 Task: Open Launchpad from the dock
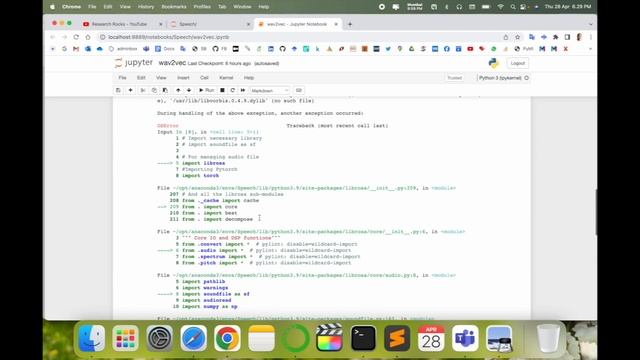[126, 338]
